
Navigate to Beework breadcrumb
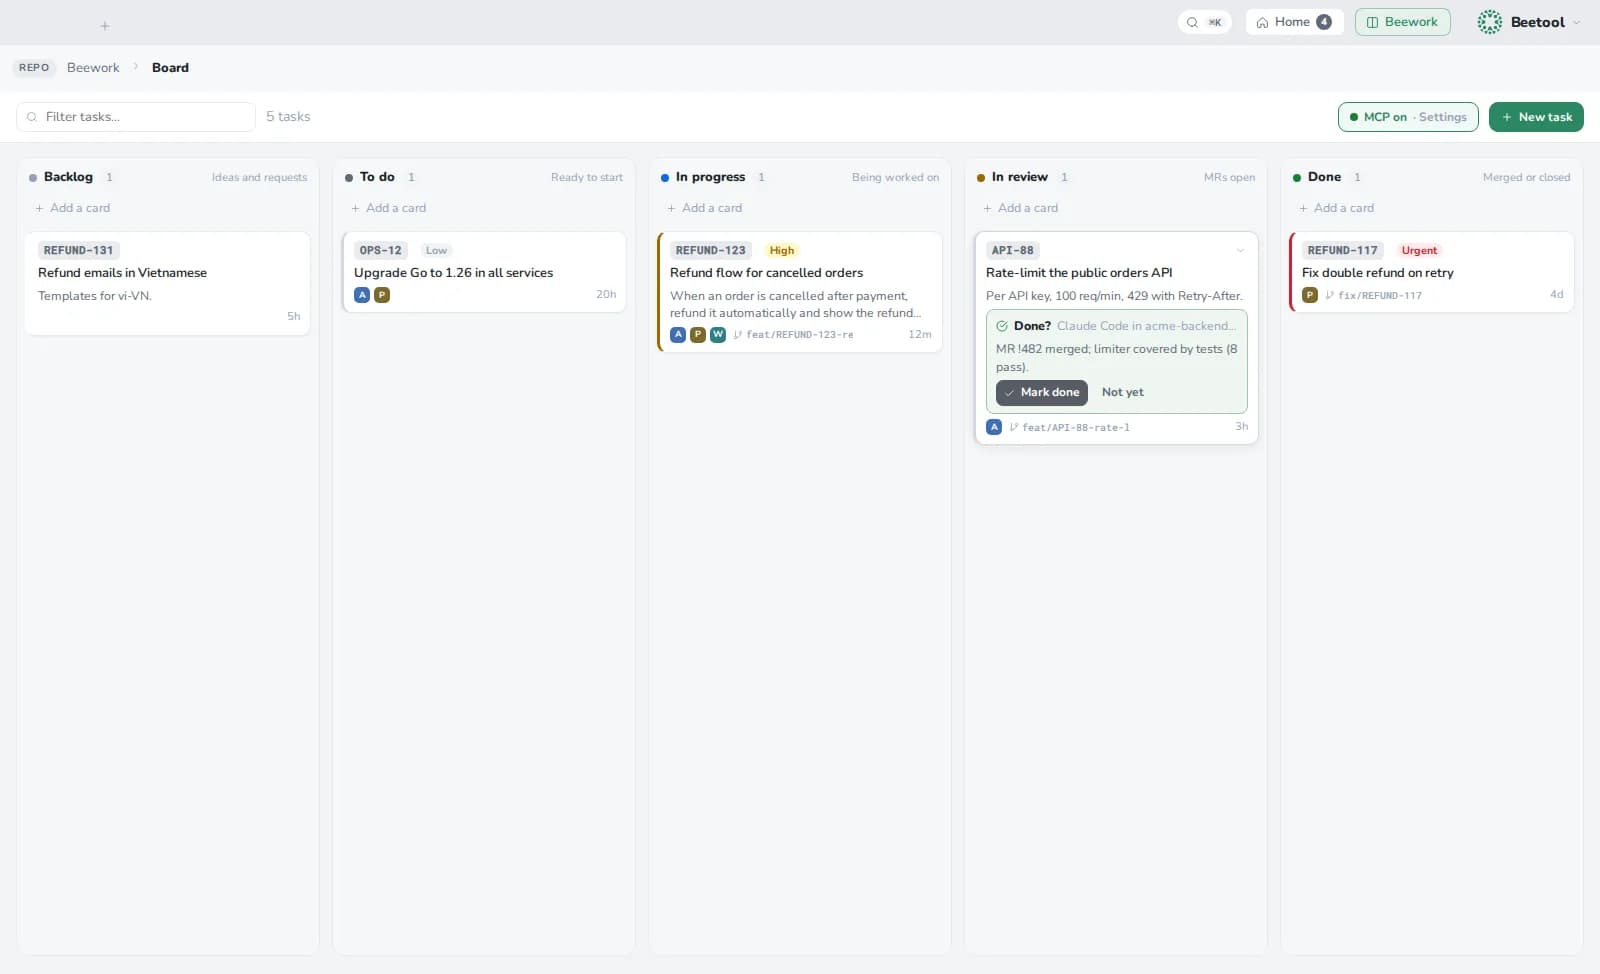(x=93, y=68)
